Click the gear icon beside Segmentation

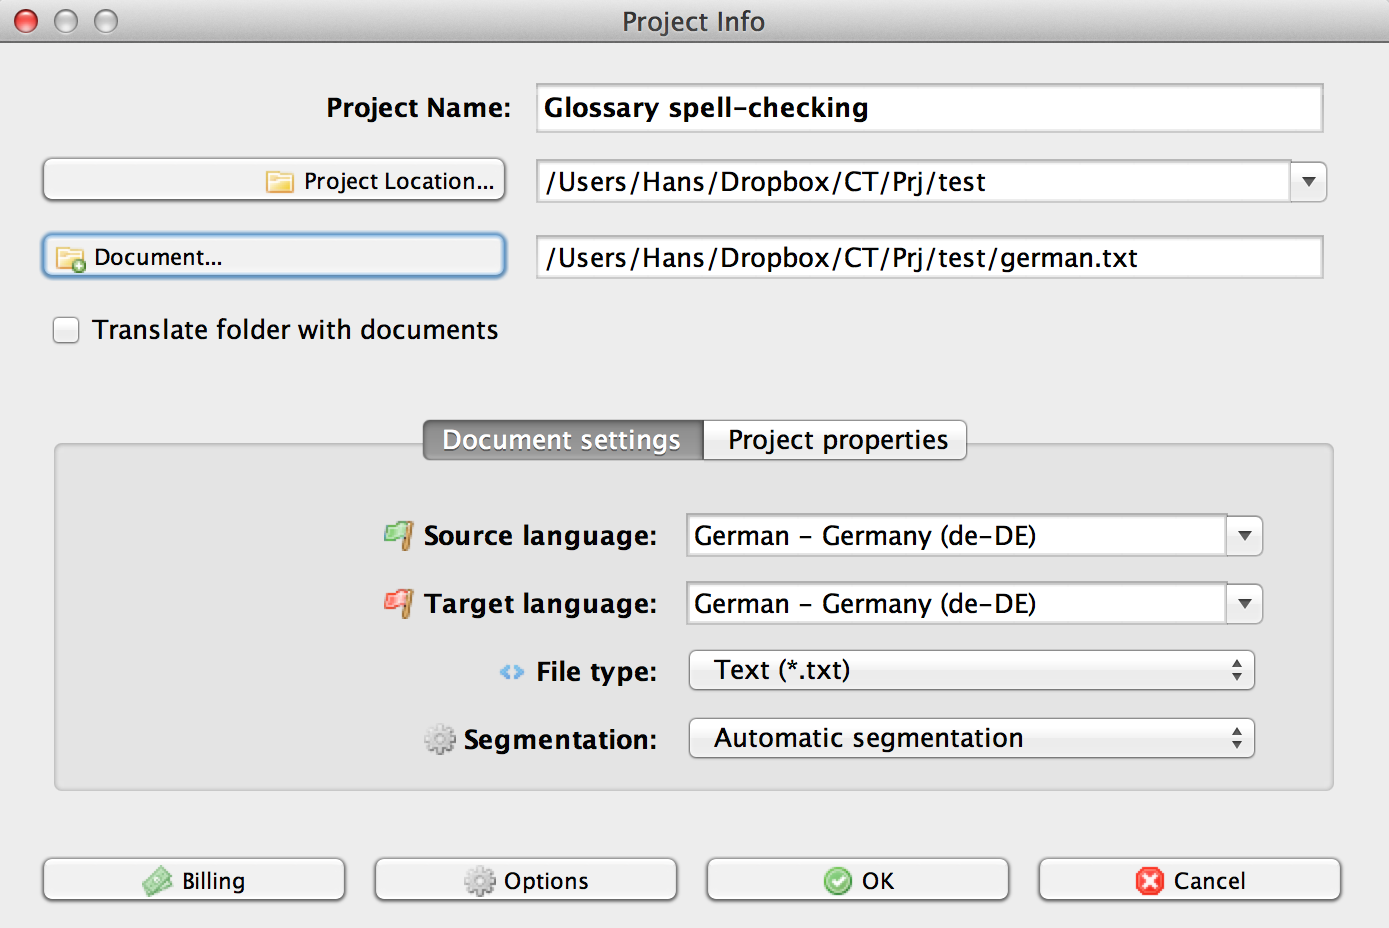pos(439,740)
